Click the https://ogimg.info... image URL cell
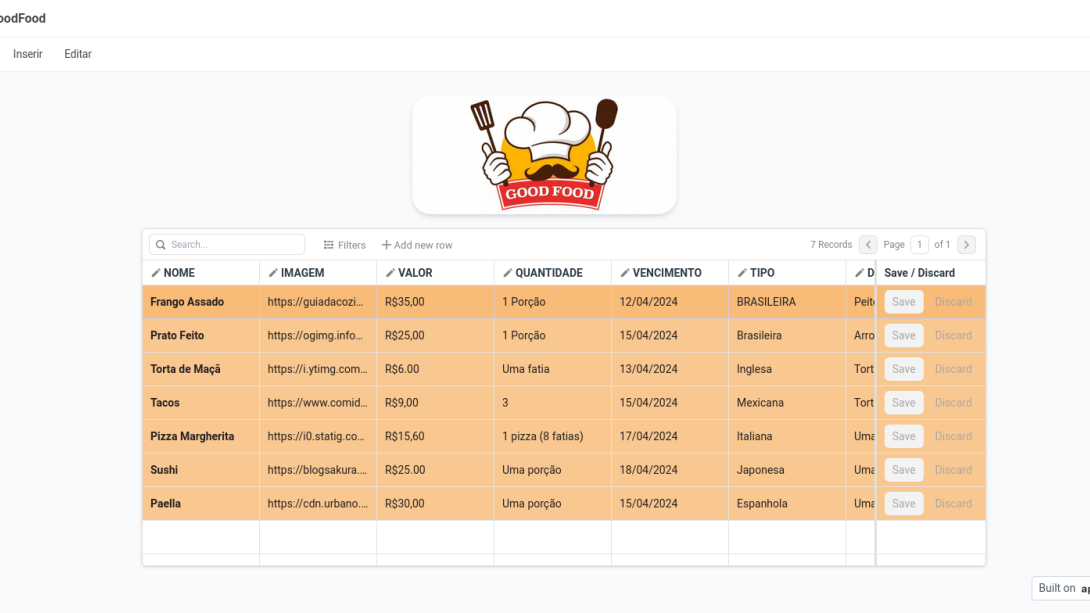The image size is (1090, 613). [318, 335]
